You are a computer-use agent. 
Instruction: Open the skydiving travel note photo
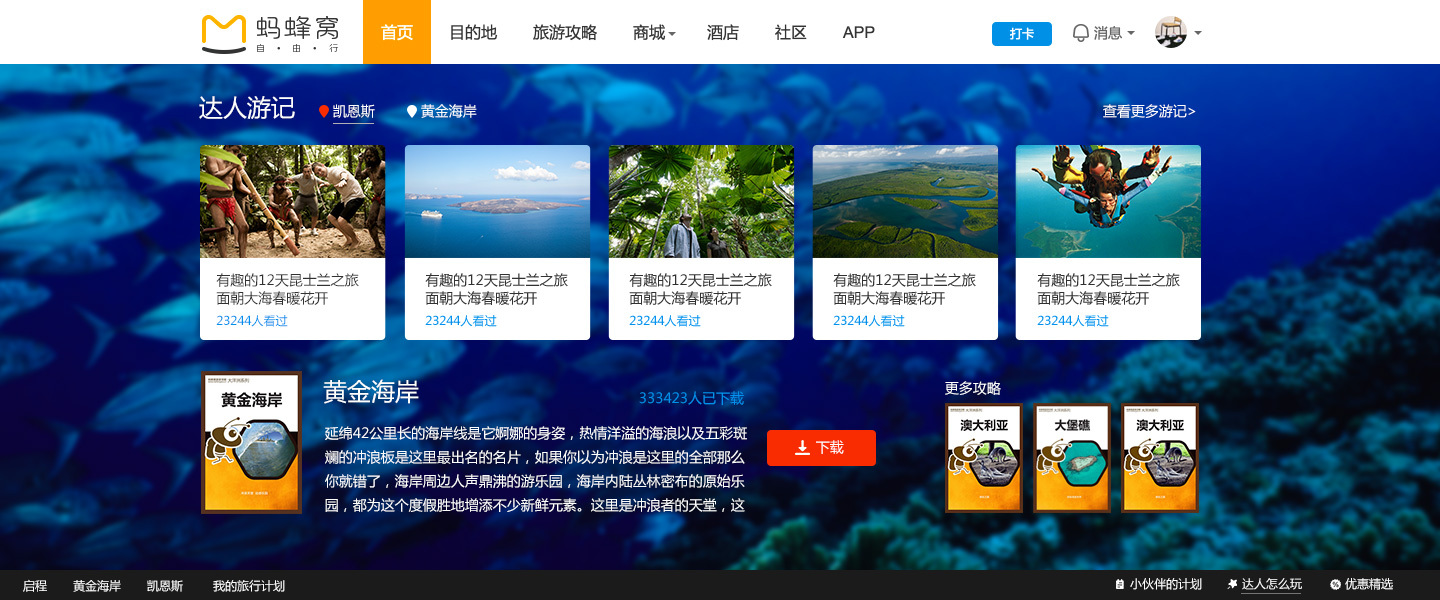coord(1108,202)
